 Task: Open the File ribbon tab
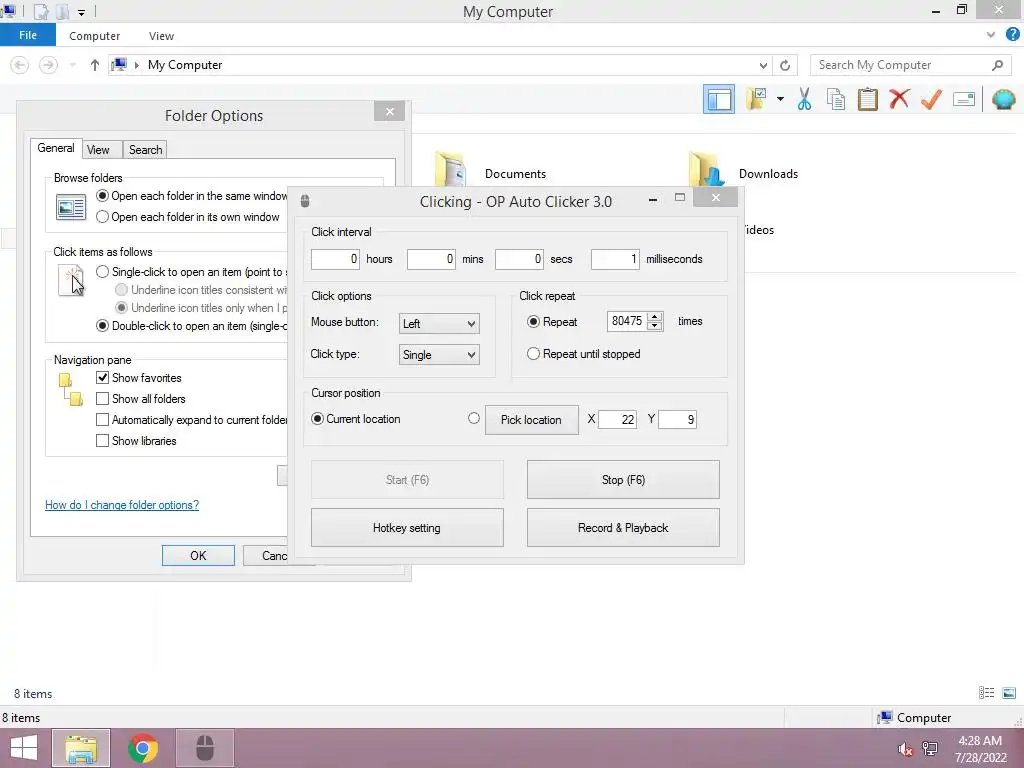pos(27,35)
